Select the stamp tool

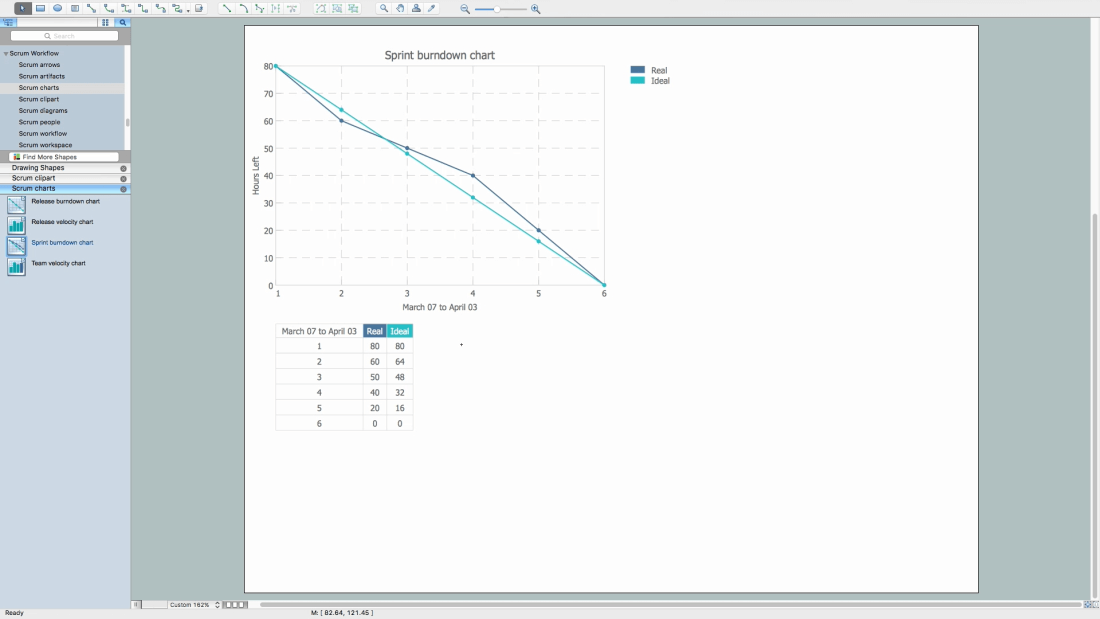point(416,8)
